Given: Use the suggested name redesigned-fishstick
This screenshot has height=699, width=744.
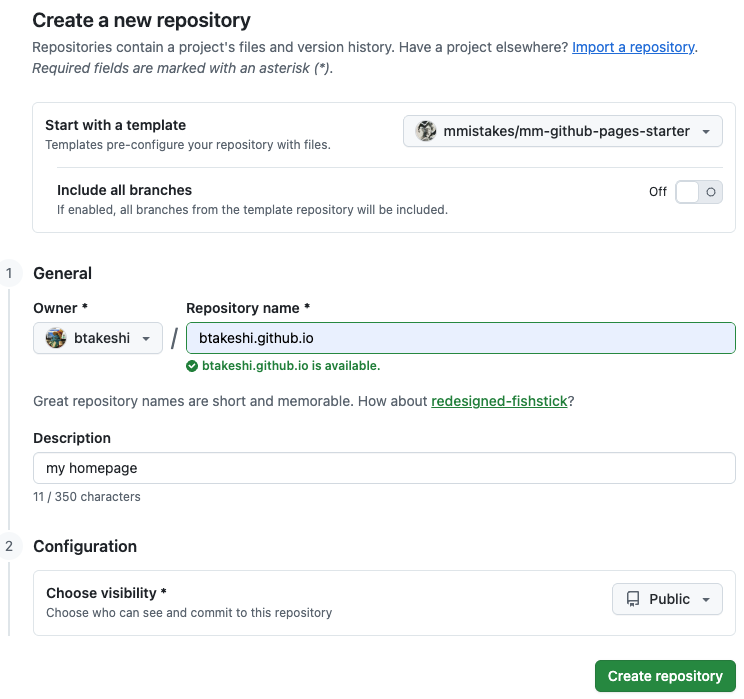Looking at the screenshot, I should pos(499,401).
